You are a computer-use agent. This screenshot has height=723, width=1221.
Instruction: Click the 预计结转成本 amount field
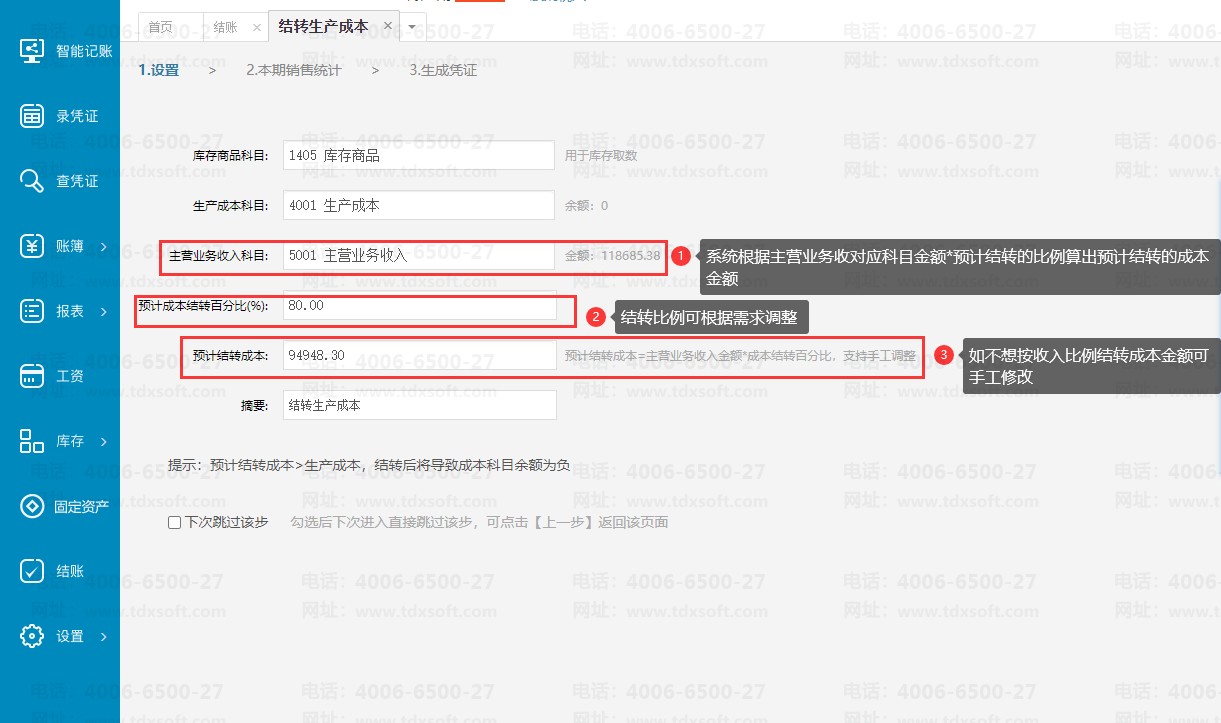(419, 355)
